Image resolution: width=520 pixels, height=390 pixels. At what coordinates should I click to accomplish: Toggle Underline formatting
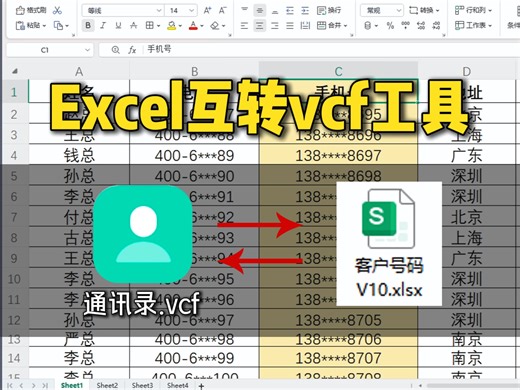click(x=118, y=25)
